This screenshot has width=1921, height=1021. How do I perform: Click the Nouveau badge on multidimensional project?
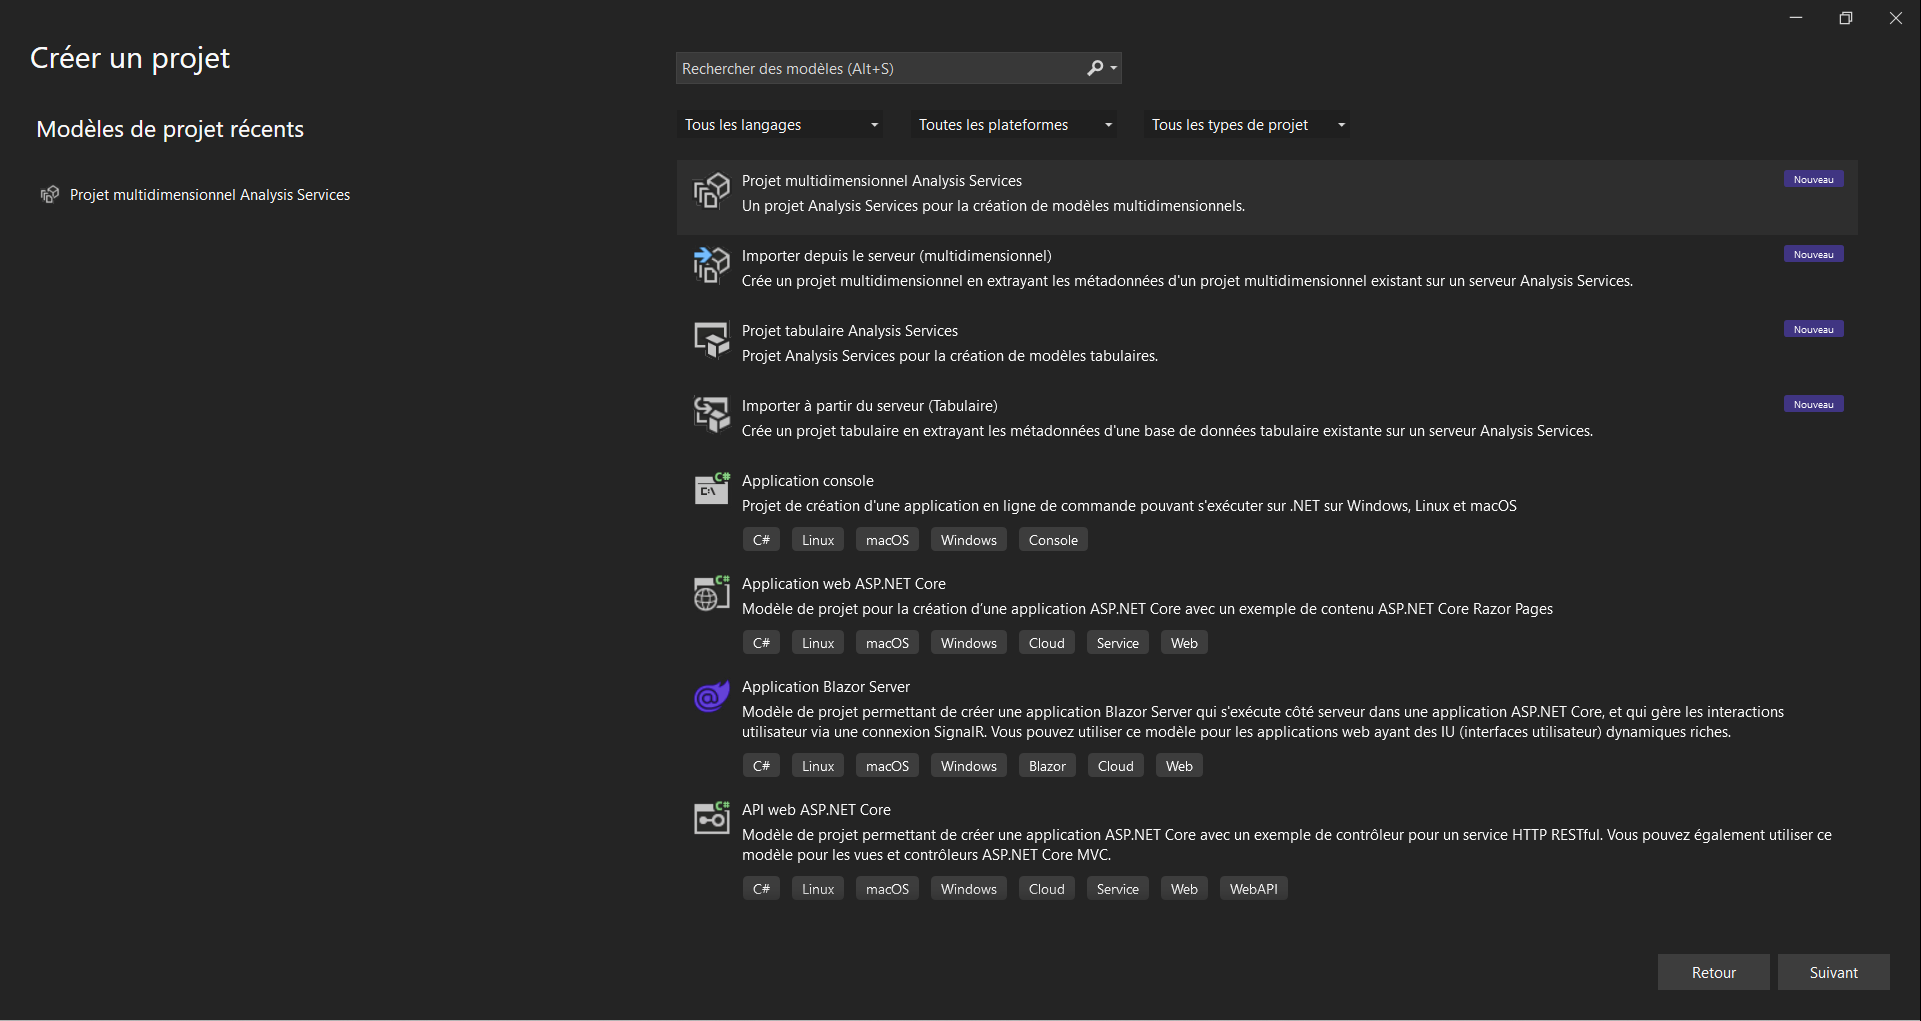click(x=1813, y=179)
